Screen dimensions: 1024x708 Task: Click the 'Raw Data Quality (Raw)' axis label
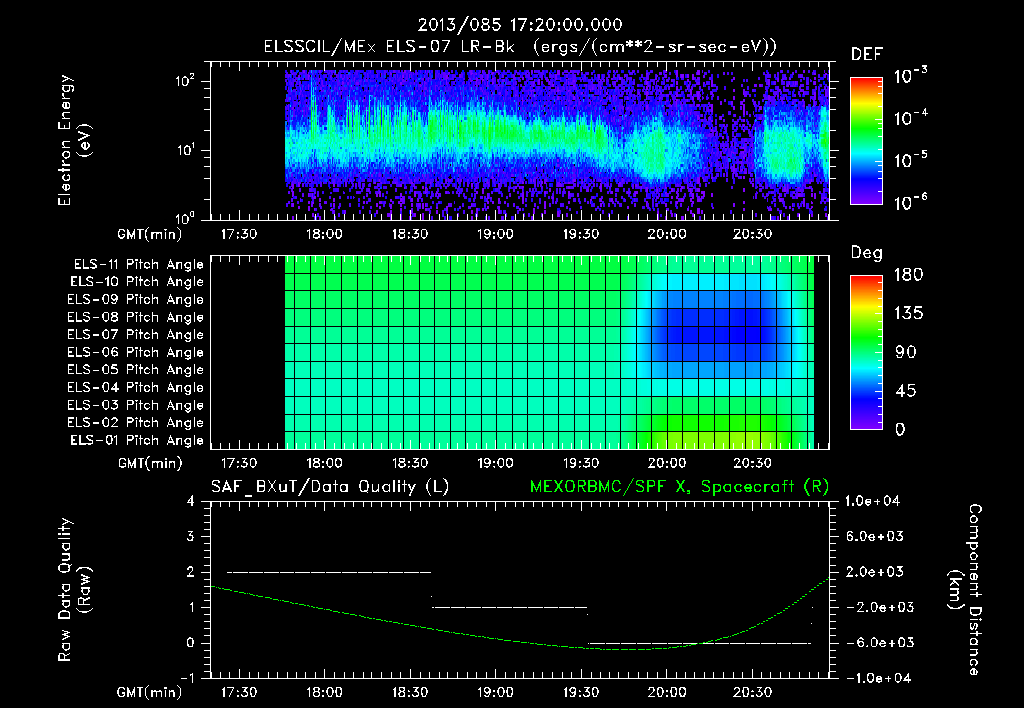(x=74, y=590)
